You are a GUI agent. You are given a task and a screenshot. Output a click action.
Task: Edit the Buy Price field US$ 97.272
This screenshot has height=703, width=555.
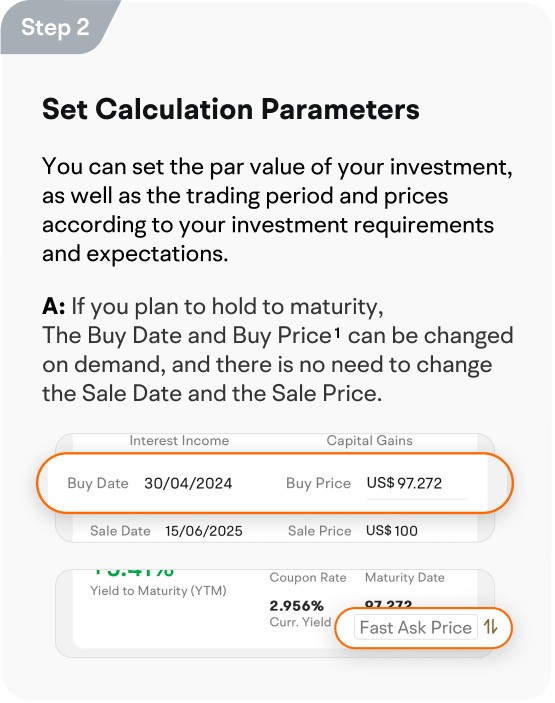[417, 483]
